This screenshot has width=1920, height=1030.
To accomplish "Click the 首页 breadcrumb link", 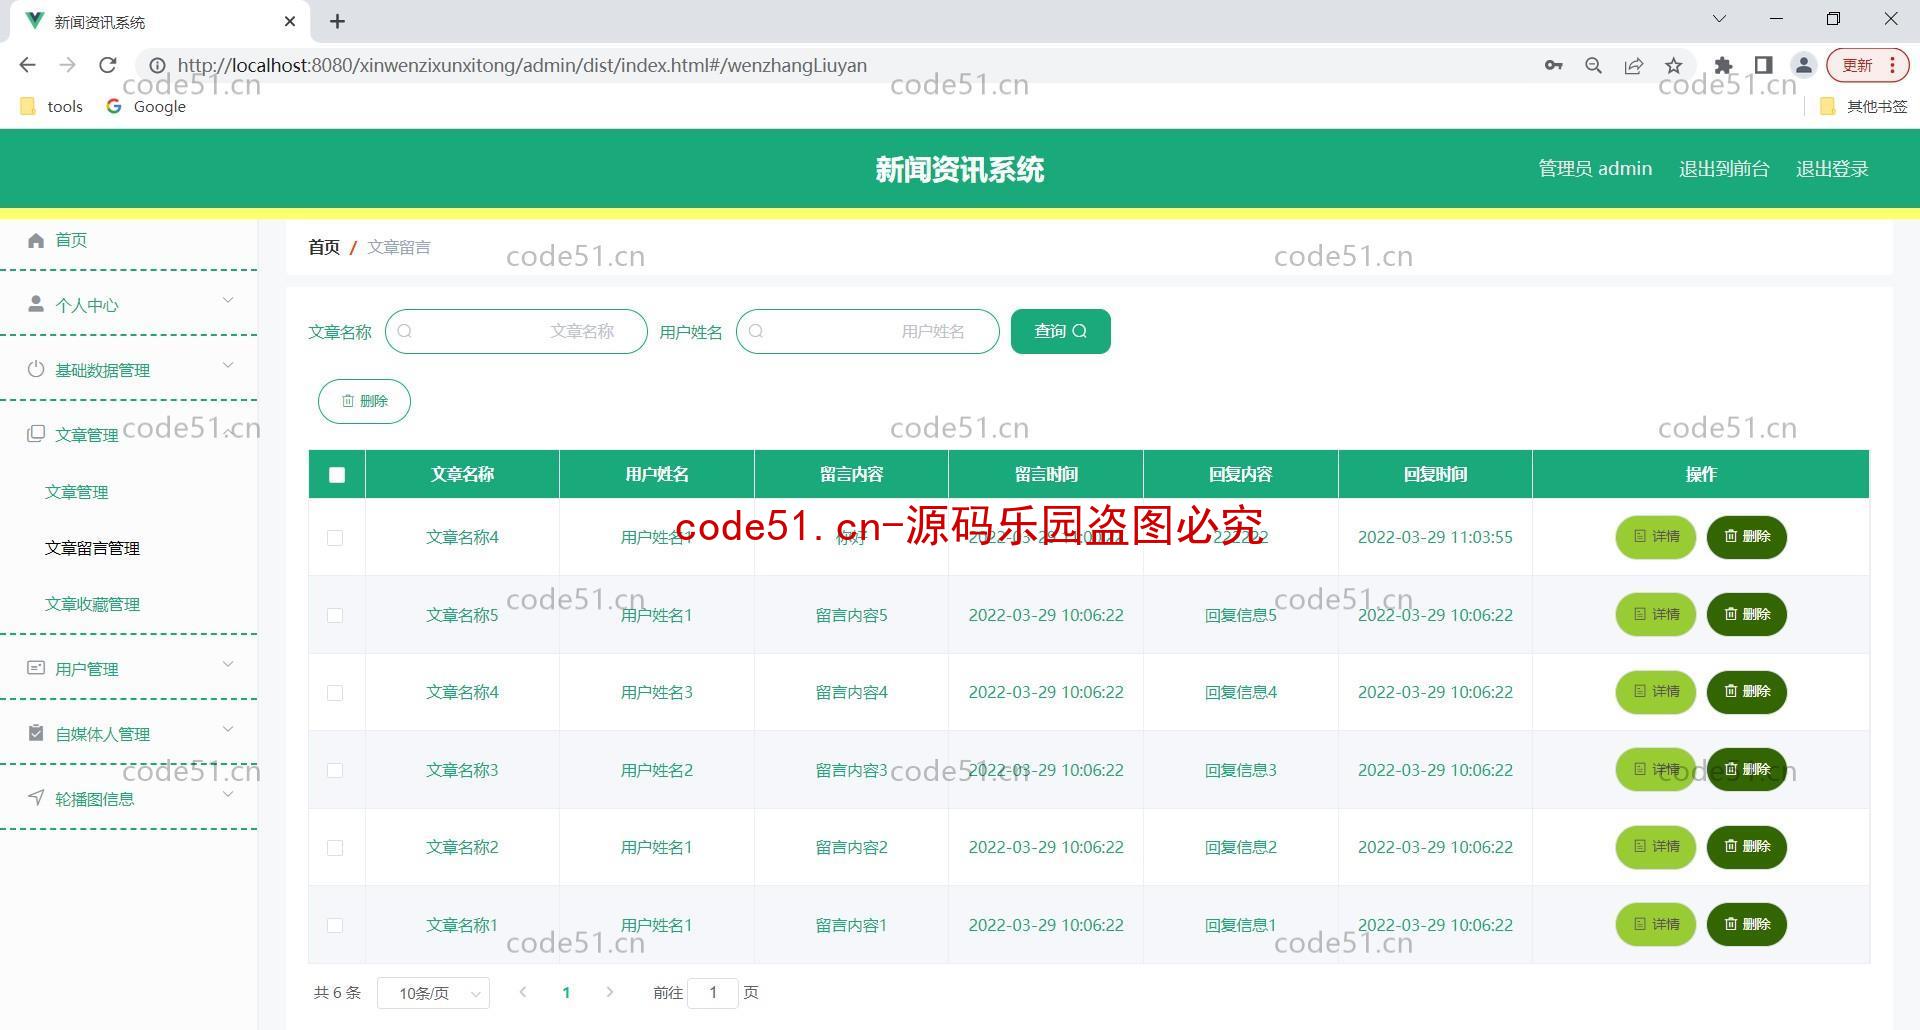I will (x=324, y=247).
